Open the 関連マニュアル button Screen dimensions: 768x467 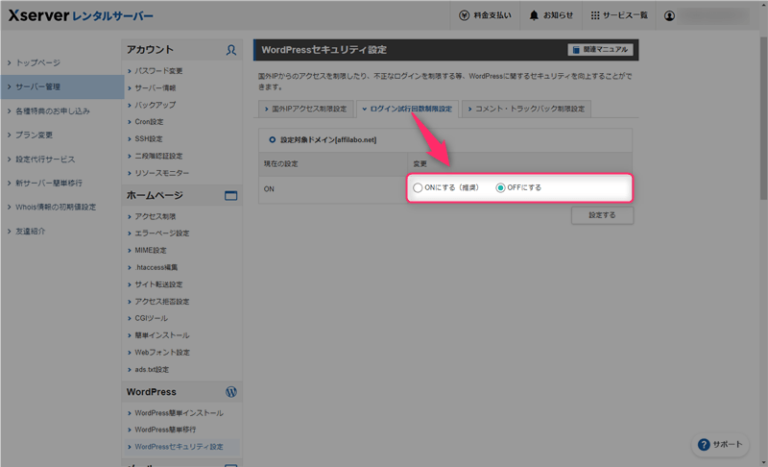pos(600,49)
